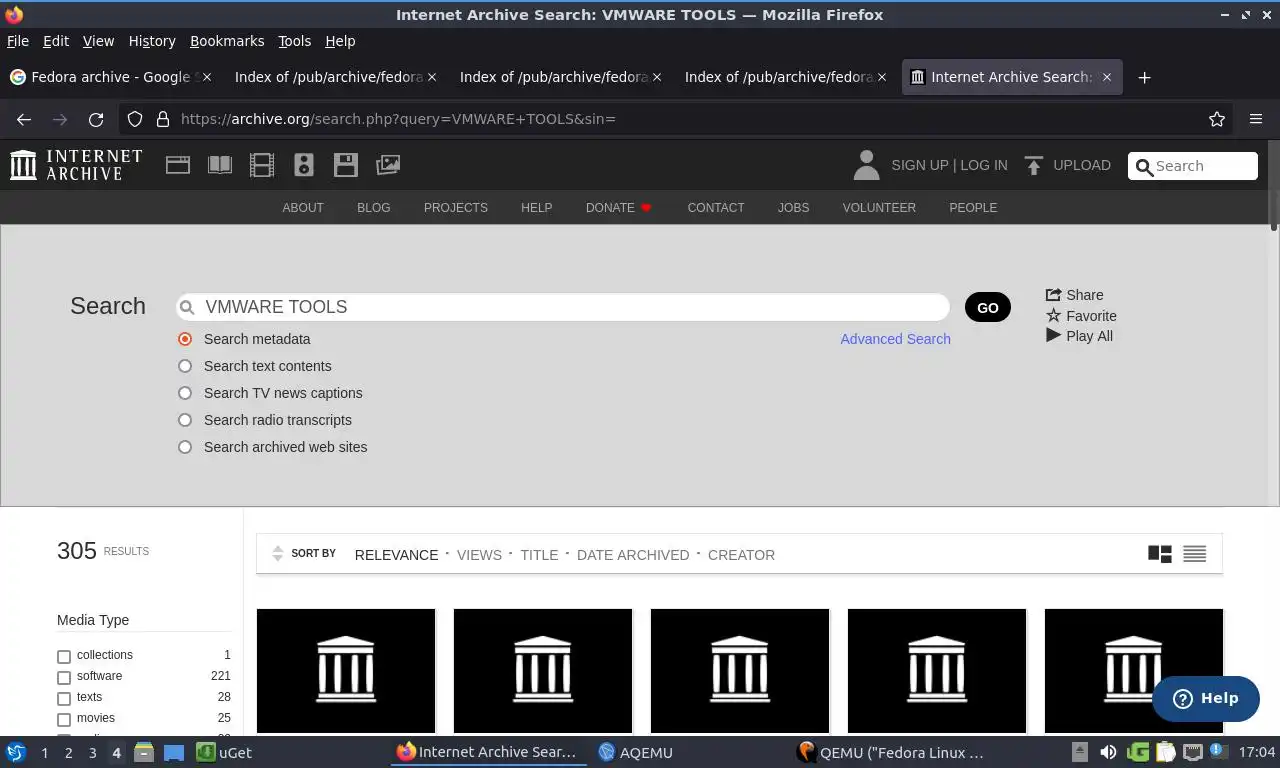Switch to AQEMU in the taskbar

coord(636,752)
